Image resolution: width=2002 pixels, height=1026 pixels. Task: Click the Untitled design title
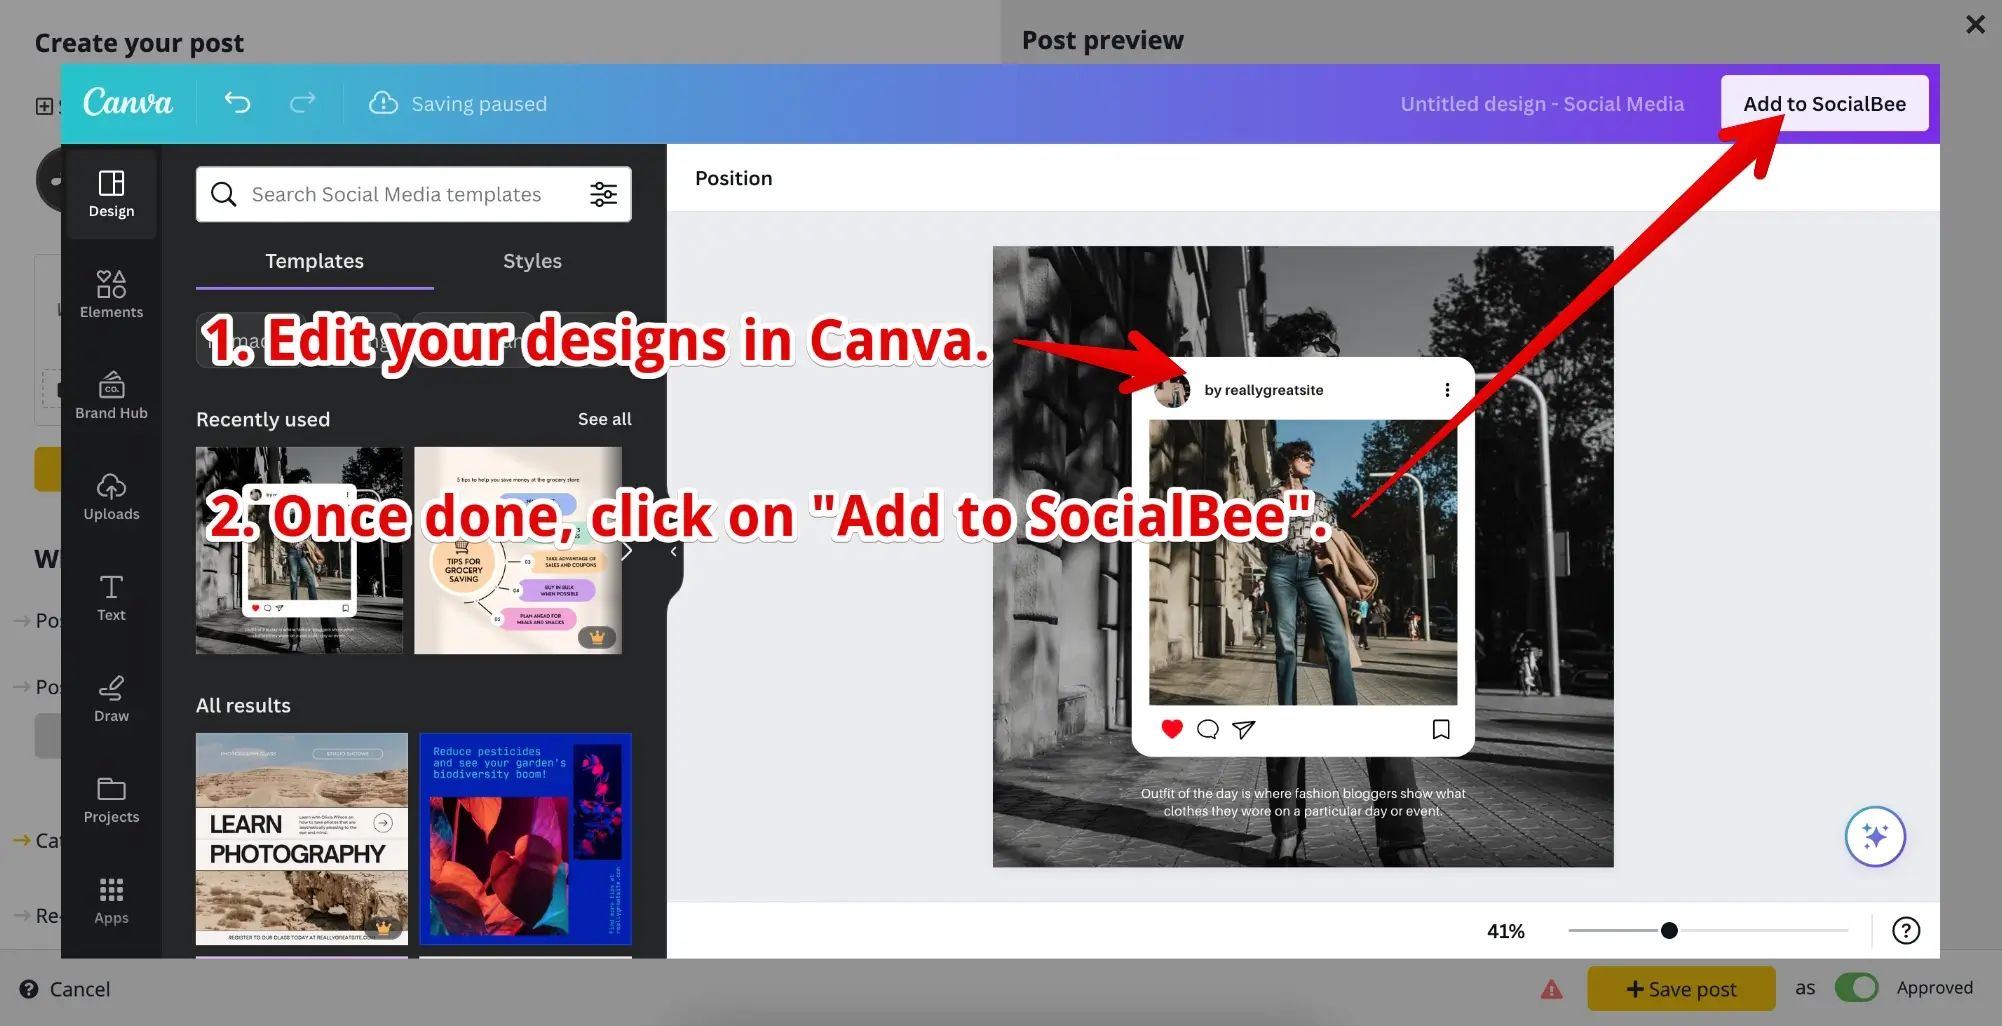coord(1542,104)
